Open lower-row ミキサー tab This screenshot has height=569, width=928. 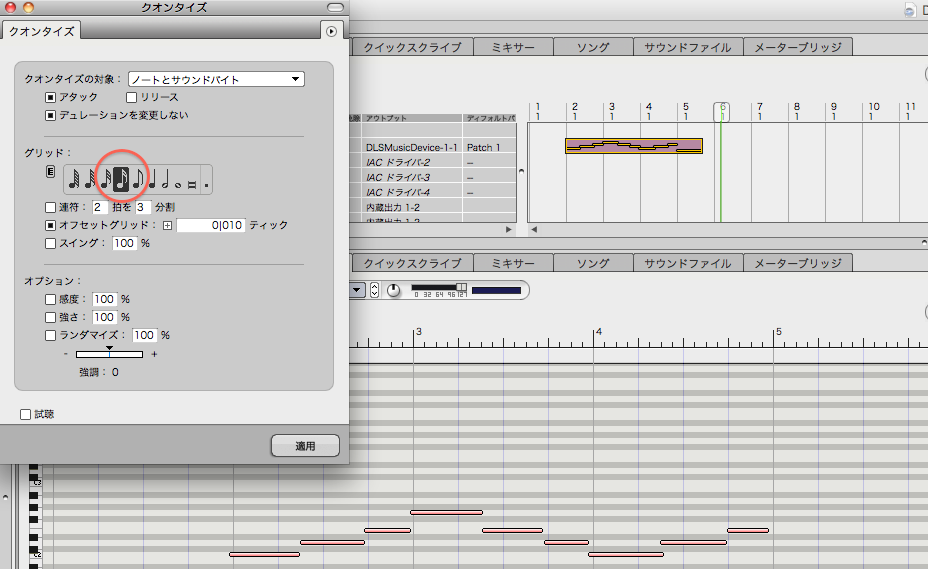click(513, 263)
